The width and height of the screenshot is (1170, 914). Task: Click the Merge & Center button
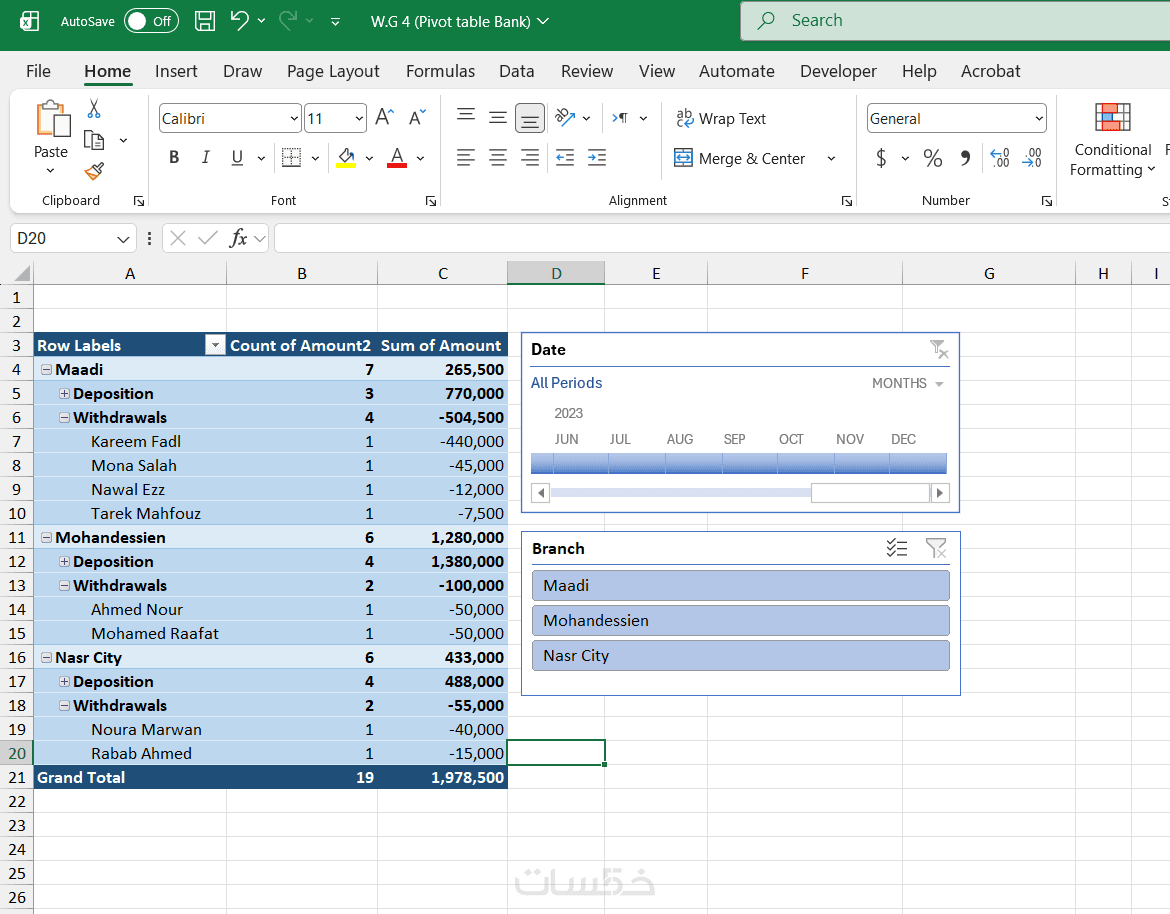(740, 158)
